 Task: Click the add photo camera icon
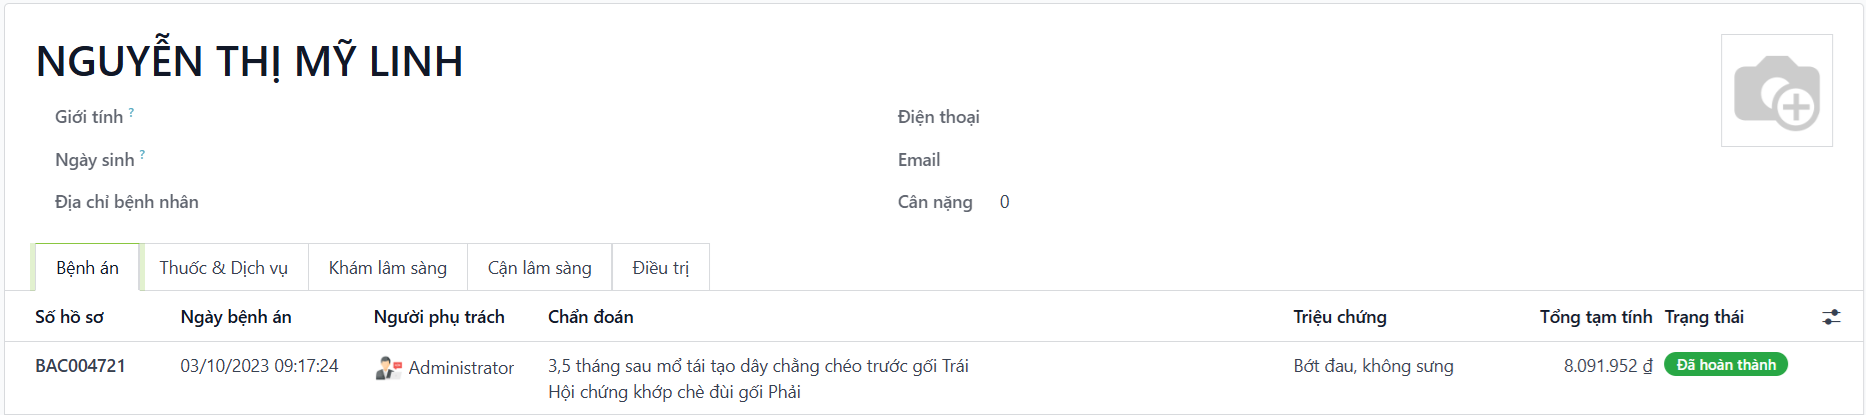point(1776,91)
